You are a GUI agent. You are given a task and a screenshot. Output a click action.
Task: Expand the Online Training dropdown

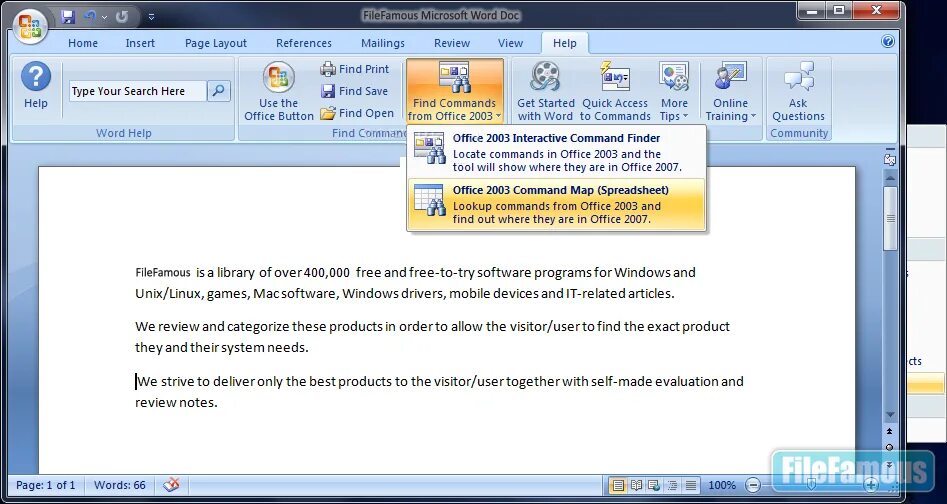(x=731, y=91)
